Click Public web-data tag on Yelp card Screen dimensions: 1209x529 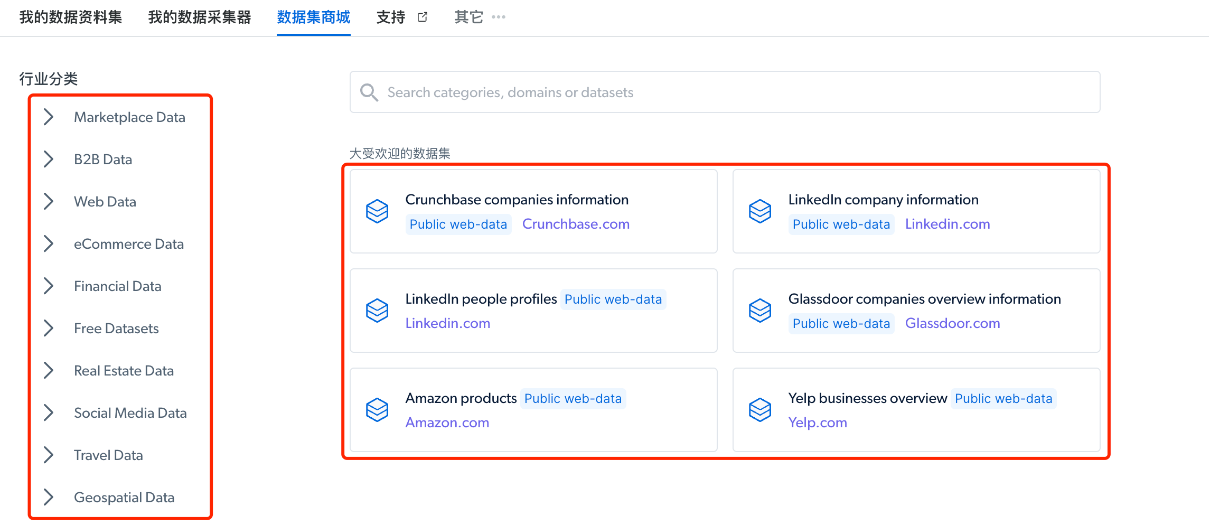point(1004,398)
